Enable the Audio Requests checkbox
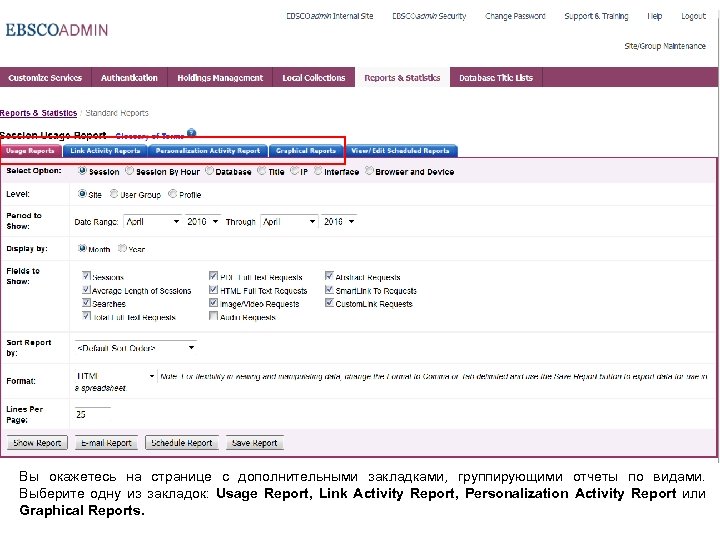 pos(213,316)
